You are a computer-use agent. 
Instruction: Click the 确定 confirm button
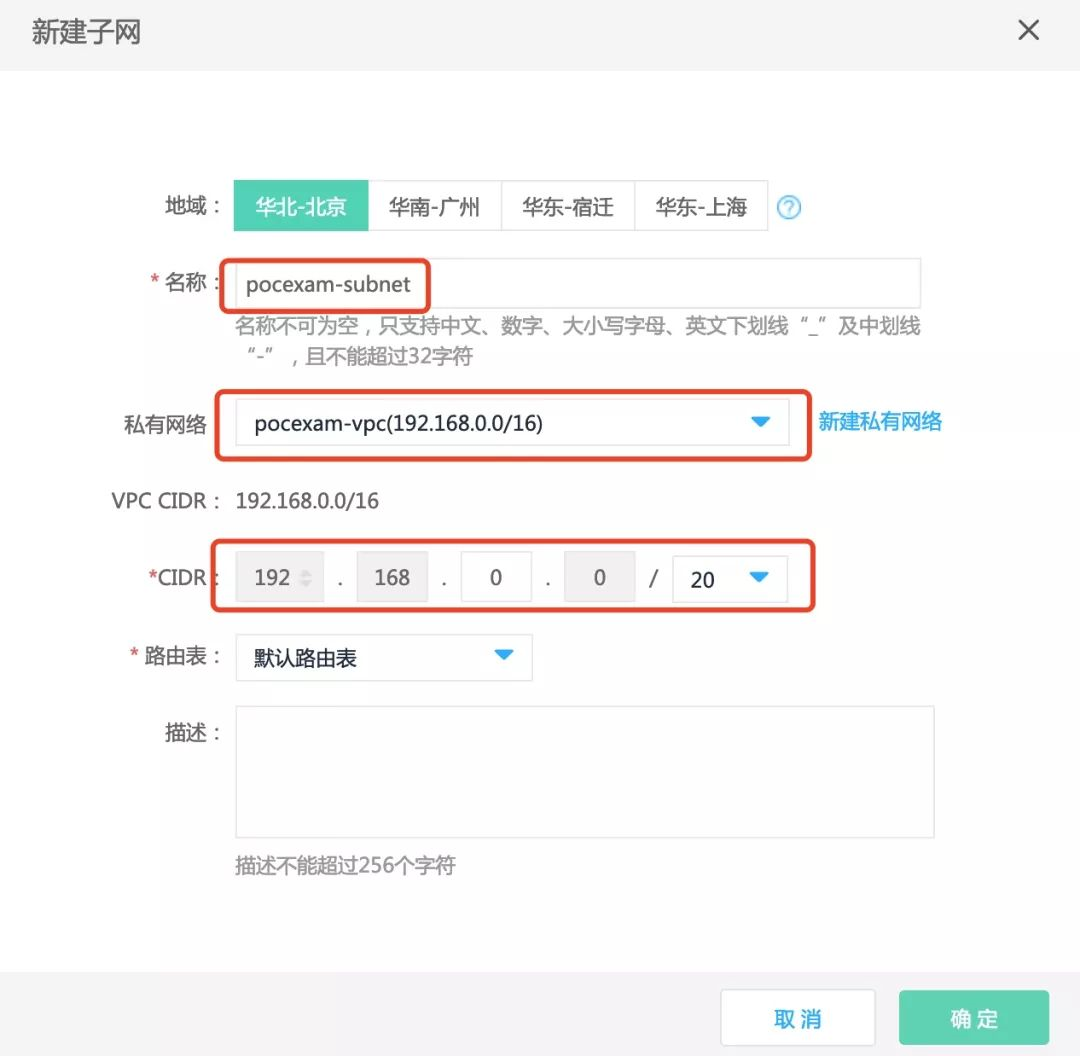click(973, 1017)
